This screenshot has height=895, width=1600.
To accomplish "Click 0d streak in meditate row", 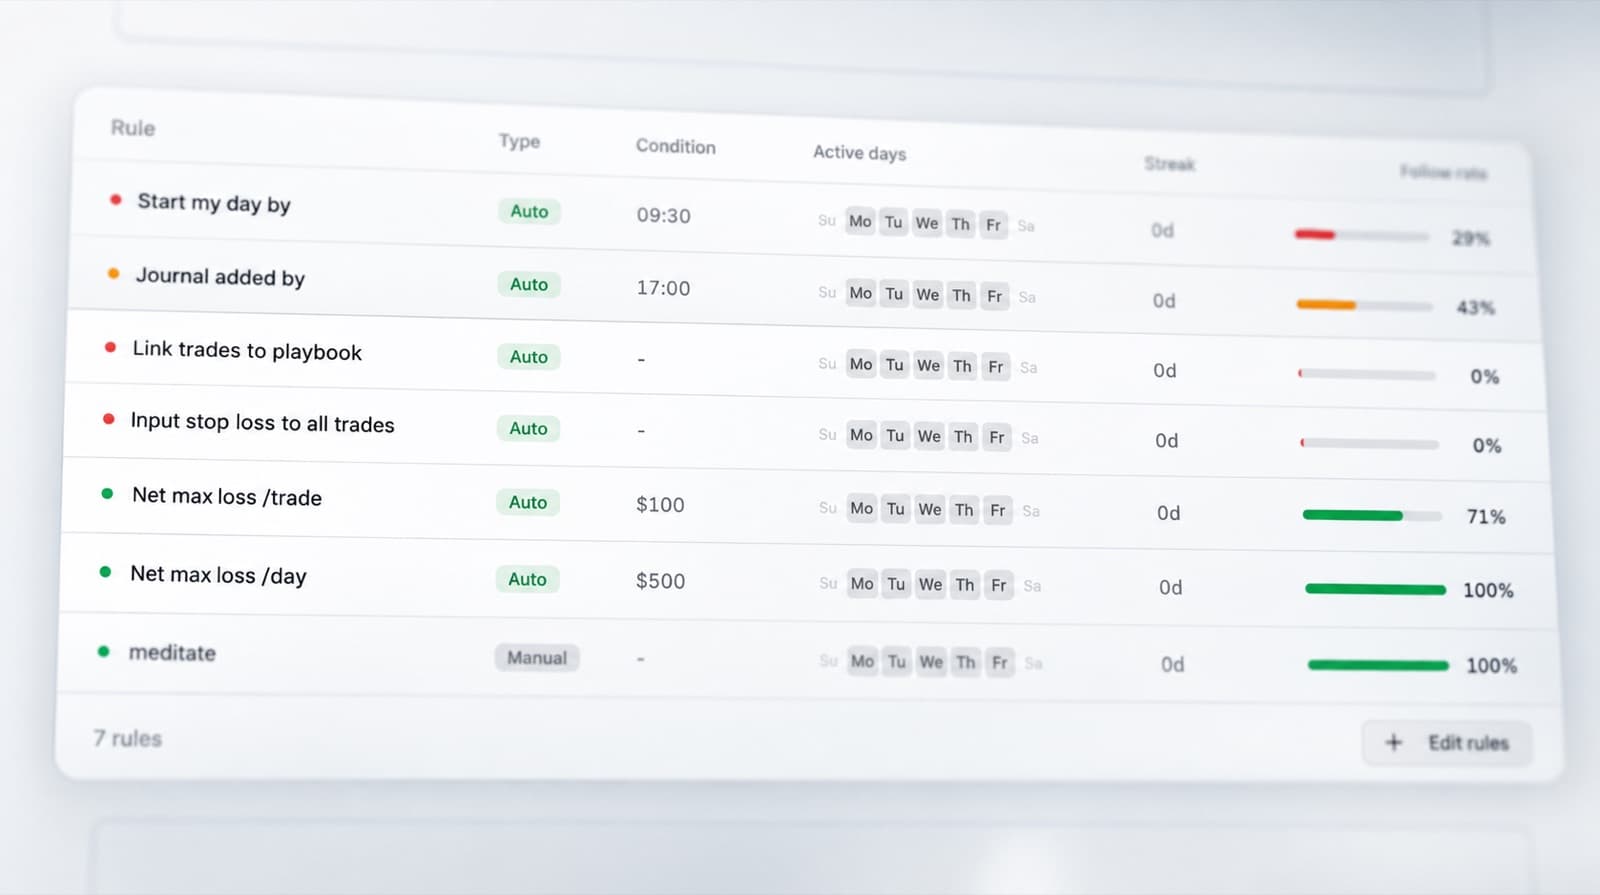I will pos(1172,664).
